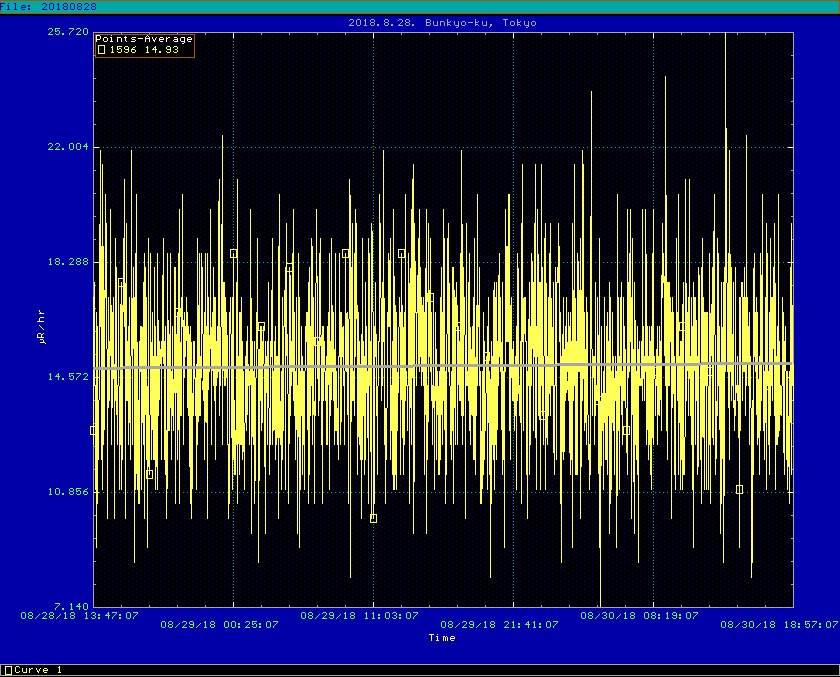Click the square marker in Points-Average legend
Screen dimensions: 840x677
tap(101, 49)
